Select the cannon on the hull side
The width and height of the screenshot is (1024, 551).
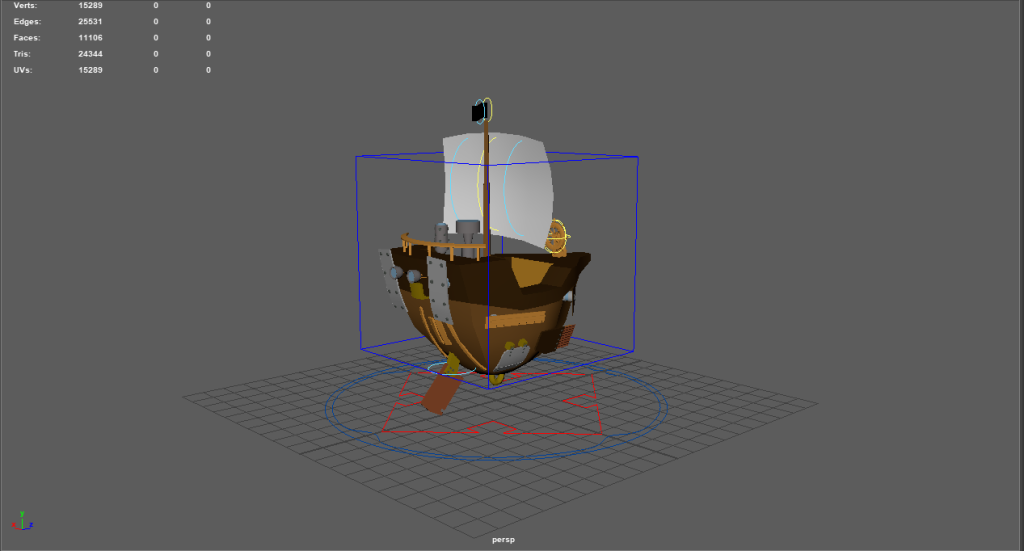(x=414, y=277)
